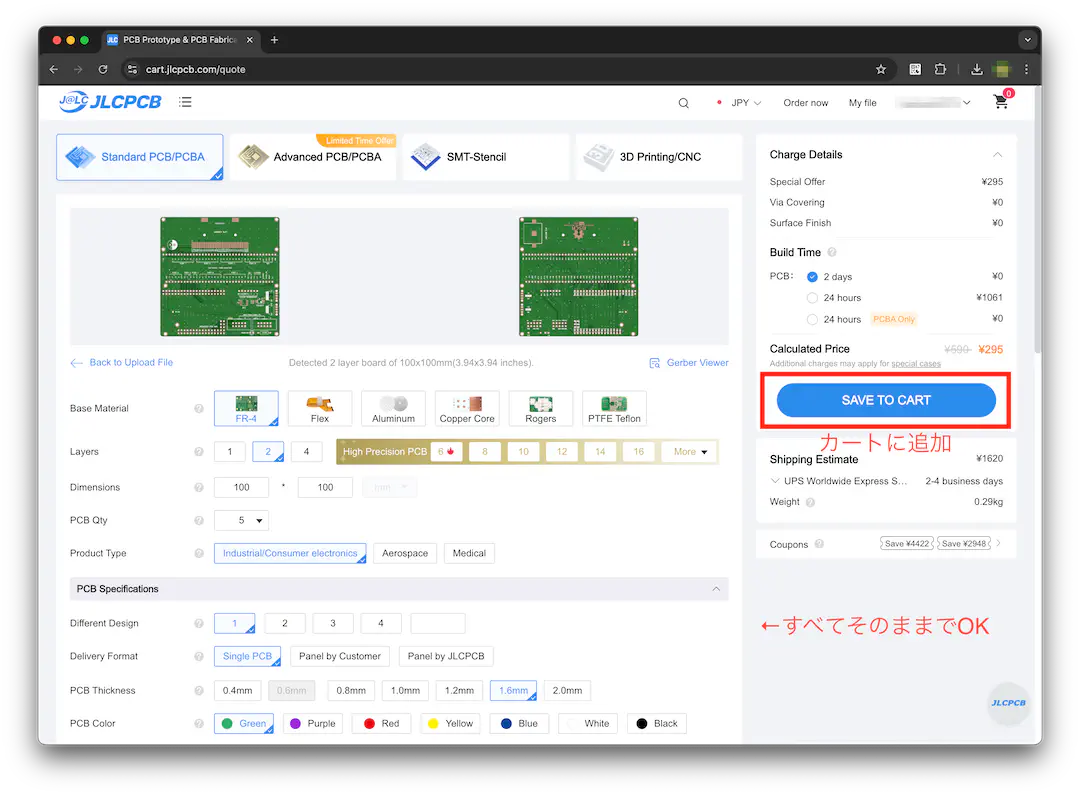This screenshot has width=1080, height=795.
Task: Open browser downloads icon
Action: [x=977, y=69]
